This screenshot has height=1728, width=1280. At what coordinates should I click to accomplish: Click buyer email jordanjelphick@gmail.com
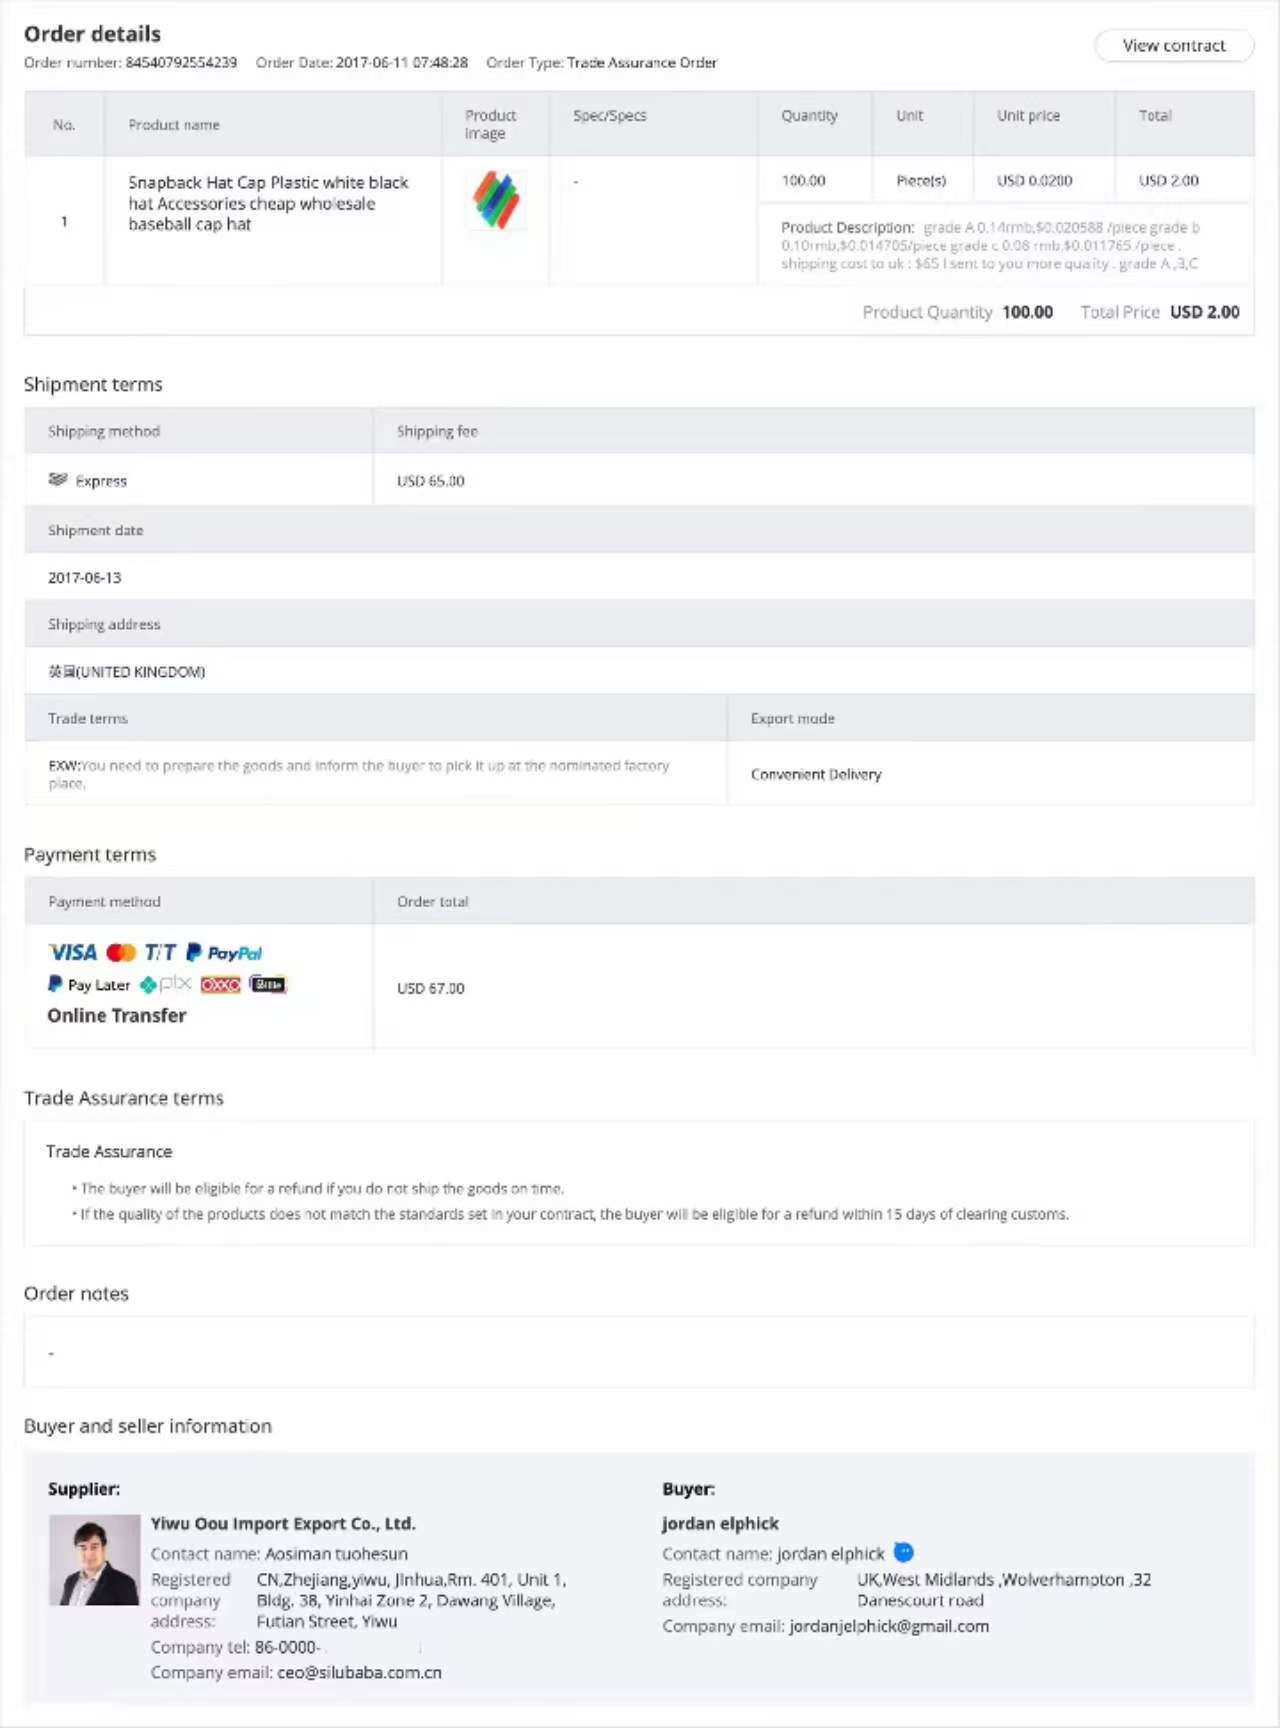[889, 1627]
